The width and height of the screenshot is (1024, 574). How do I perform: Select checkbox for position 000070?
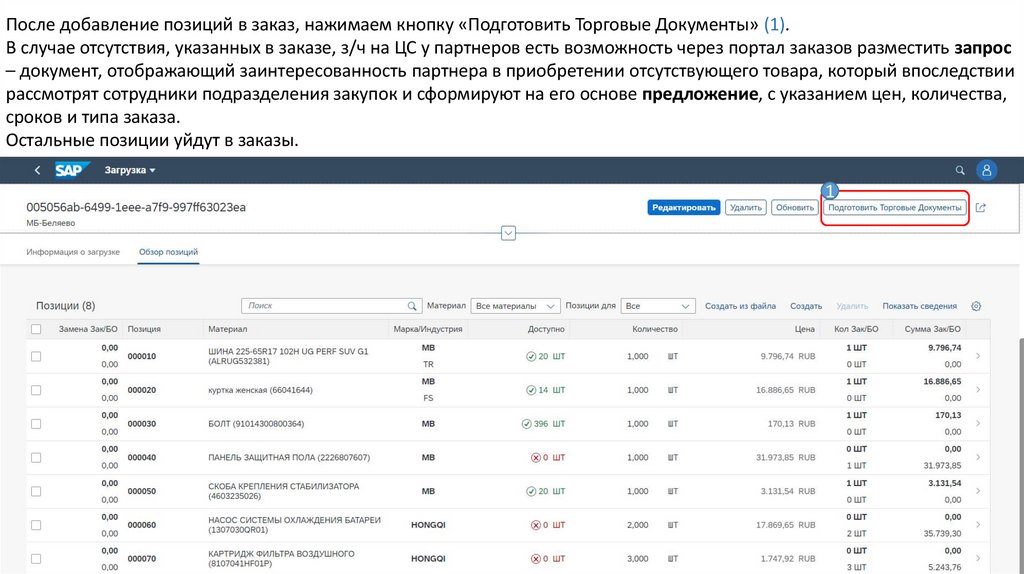pos(36,559)
